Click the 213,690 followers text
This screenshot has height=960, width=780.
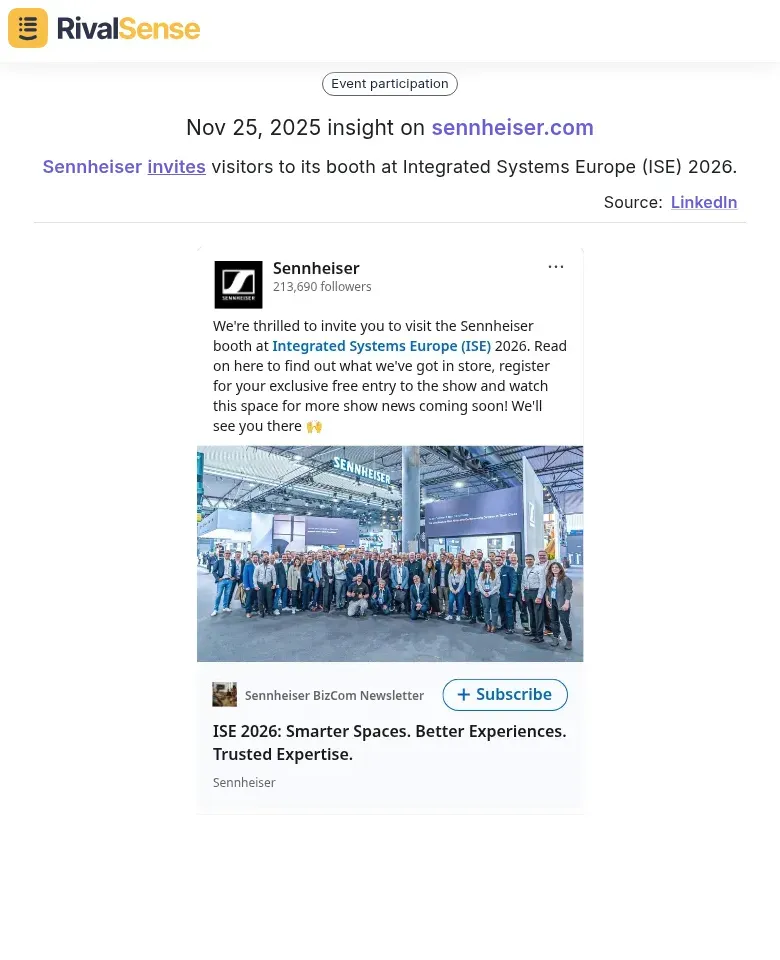click(x=322, y=287)
